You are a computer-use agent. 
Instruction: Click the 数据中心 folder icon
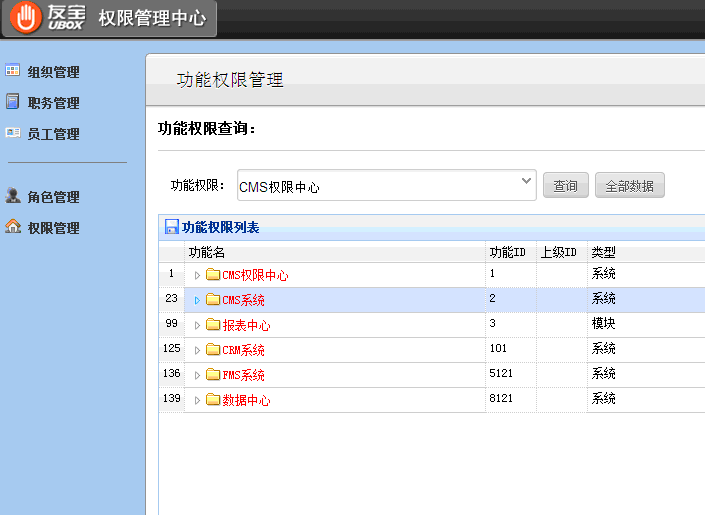click(213, 399)
